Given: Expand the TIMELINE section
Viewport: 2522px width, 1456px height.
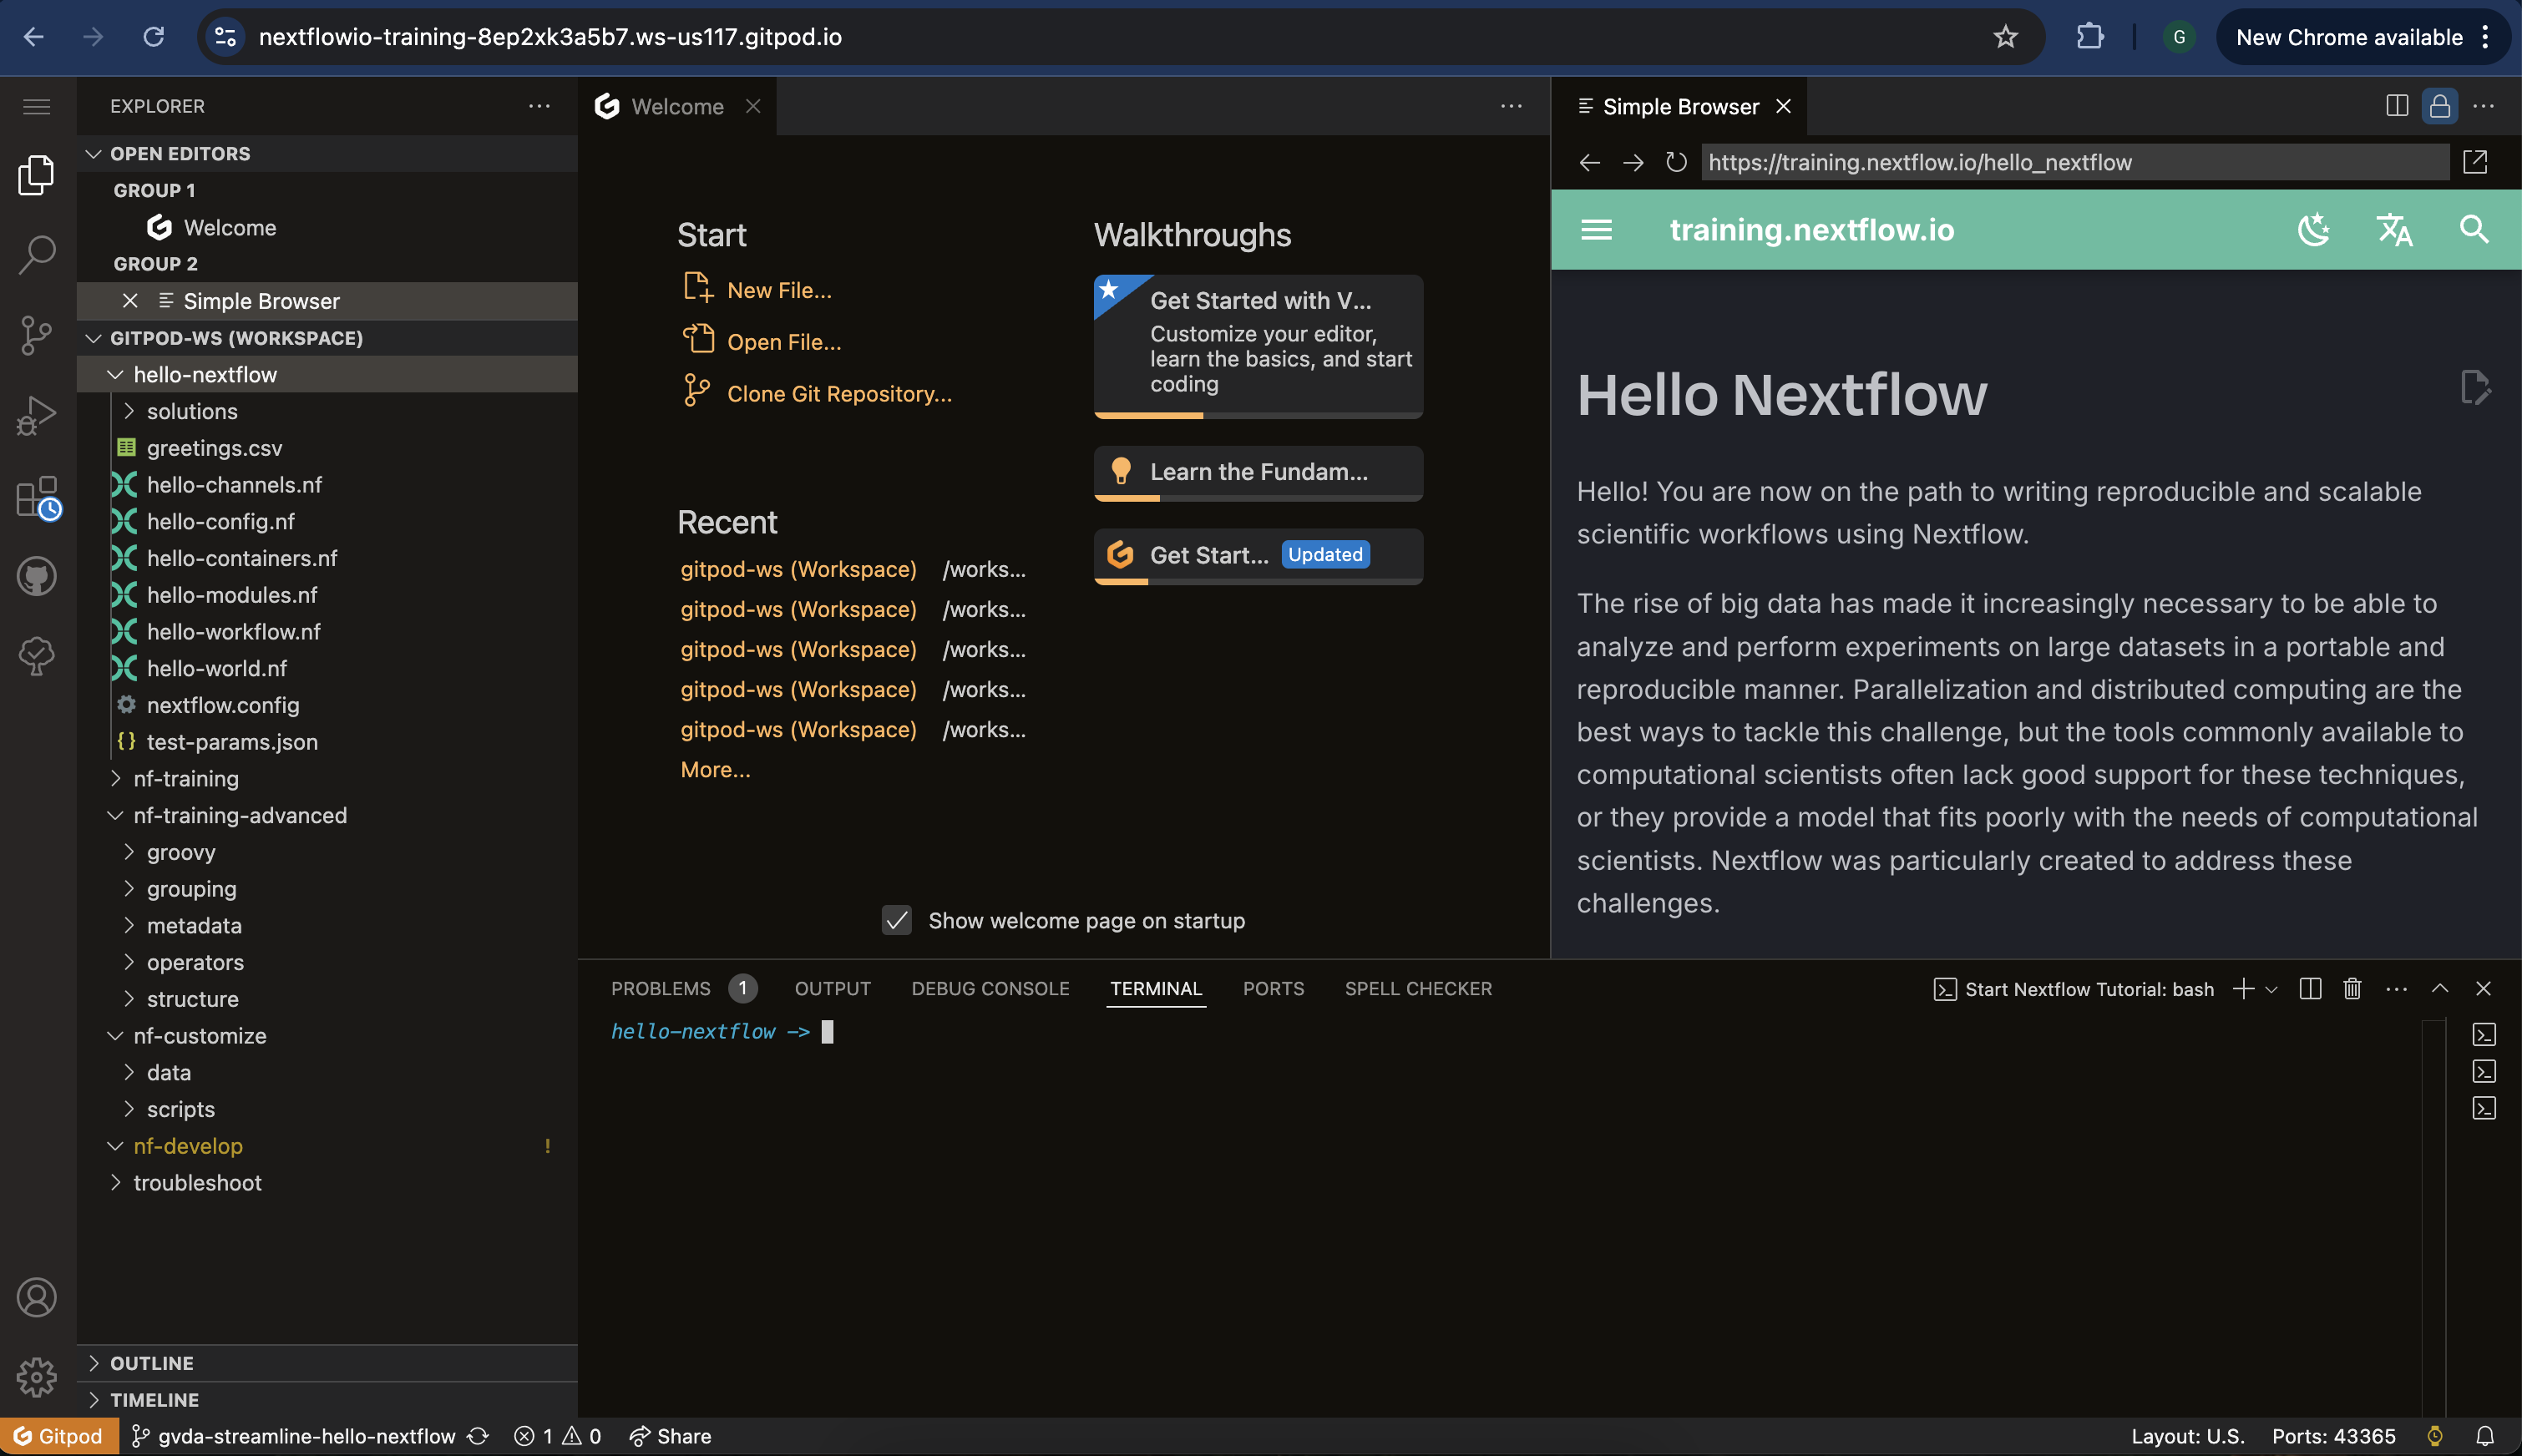Looking at the screenshot, I should (x=328, y=1400).
